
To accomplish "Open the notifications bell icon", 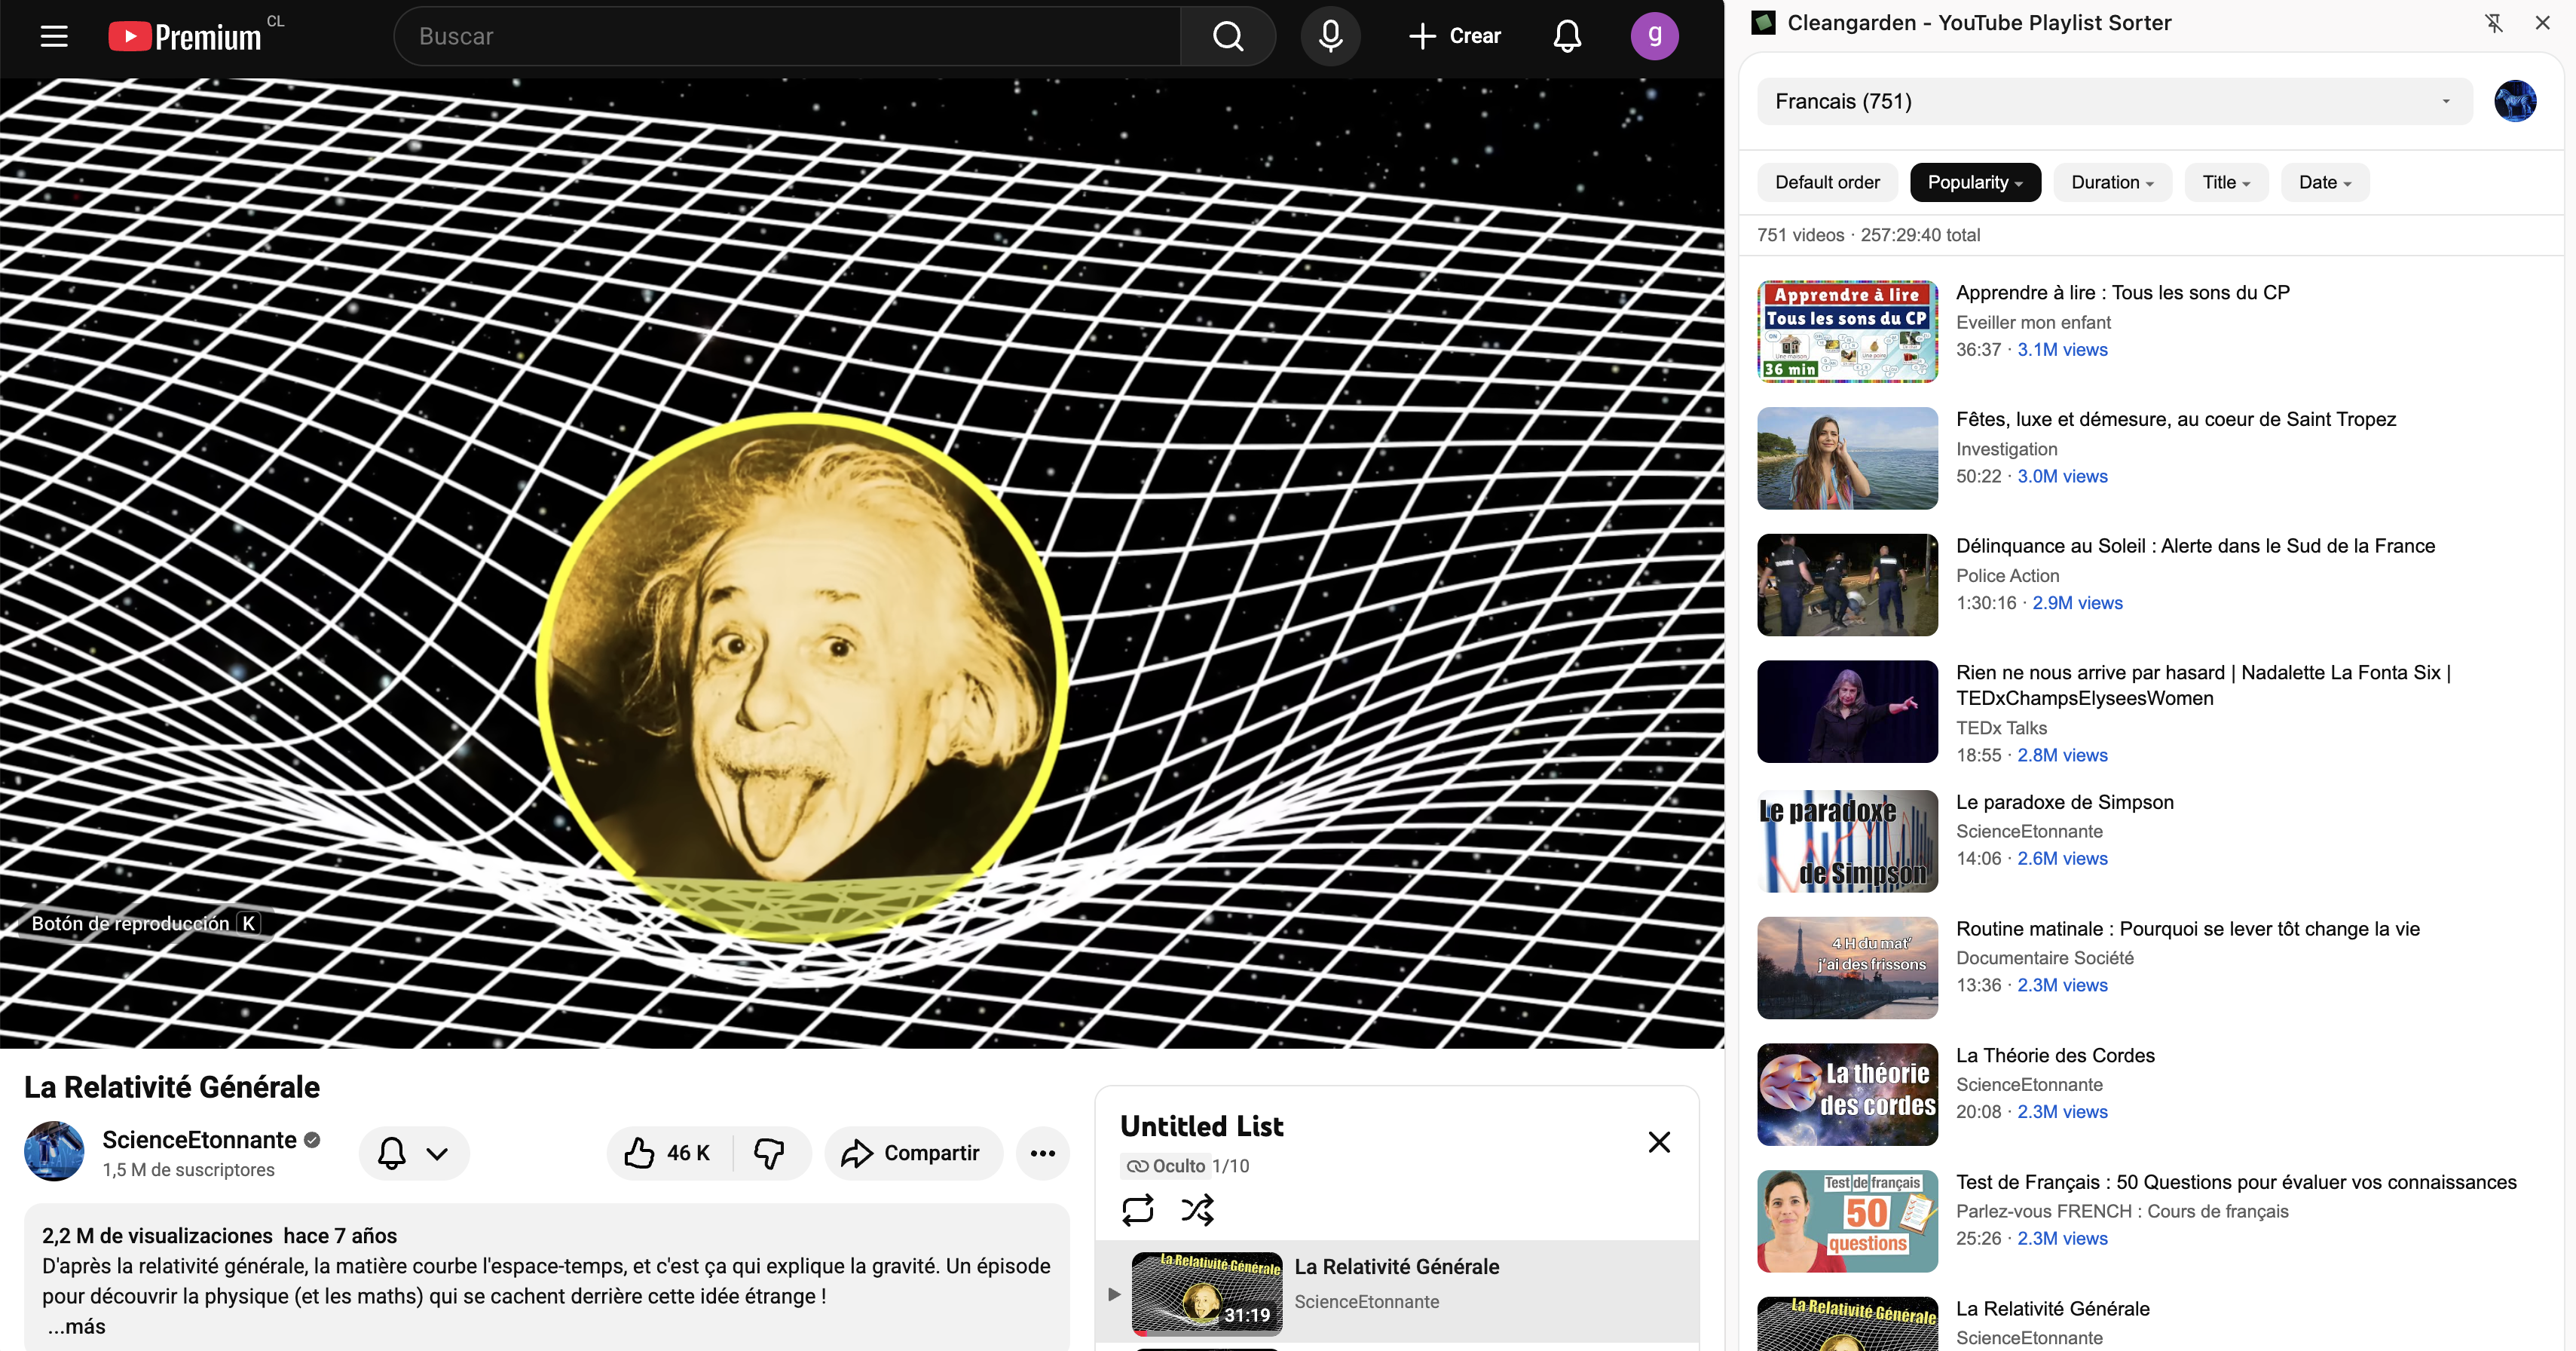I will (1566, 36).
